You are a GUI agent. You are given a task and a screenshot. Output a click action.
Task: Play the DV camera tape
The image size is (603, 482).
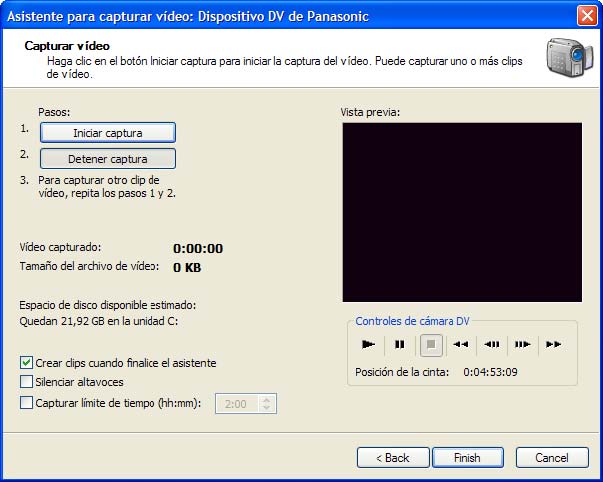point(368,344)
